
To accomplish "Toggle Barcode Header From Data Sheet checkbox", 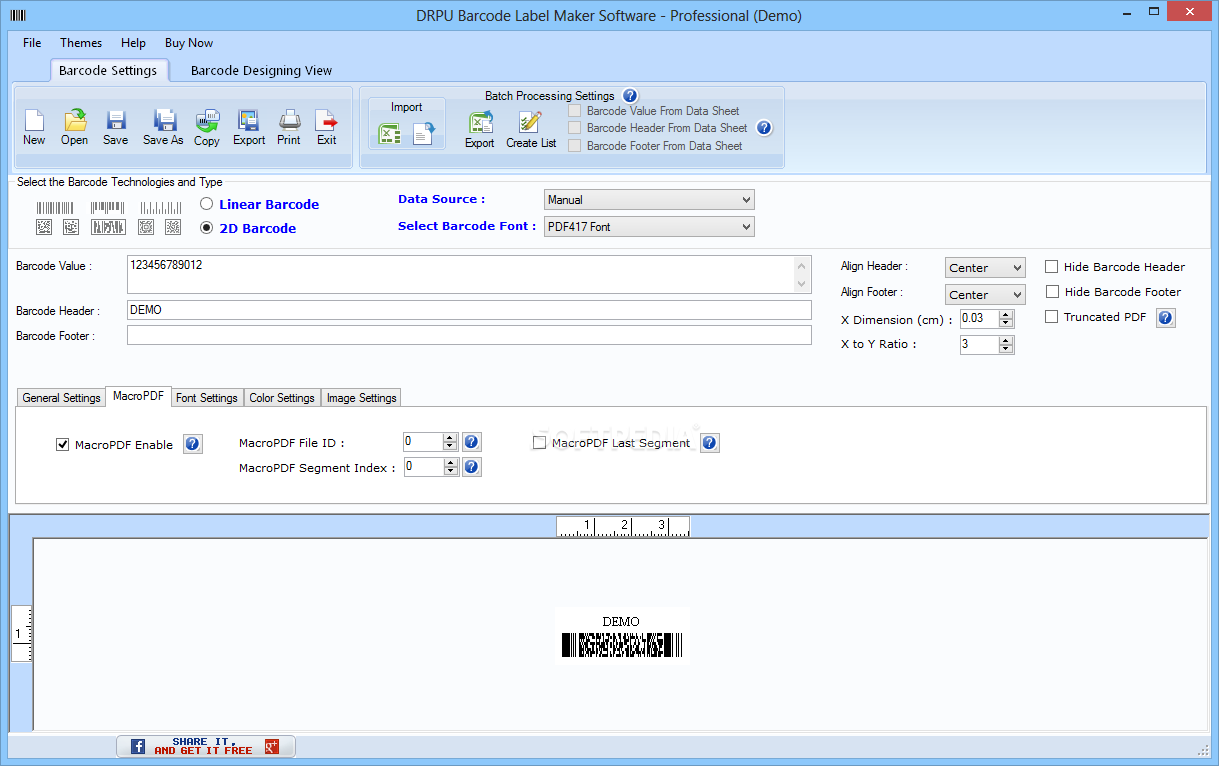I will 574,128.
